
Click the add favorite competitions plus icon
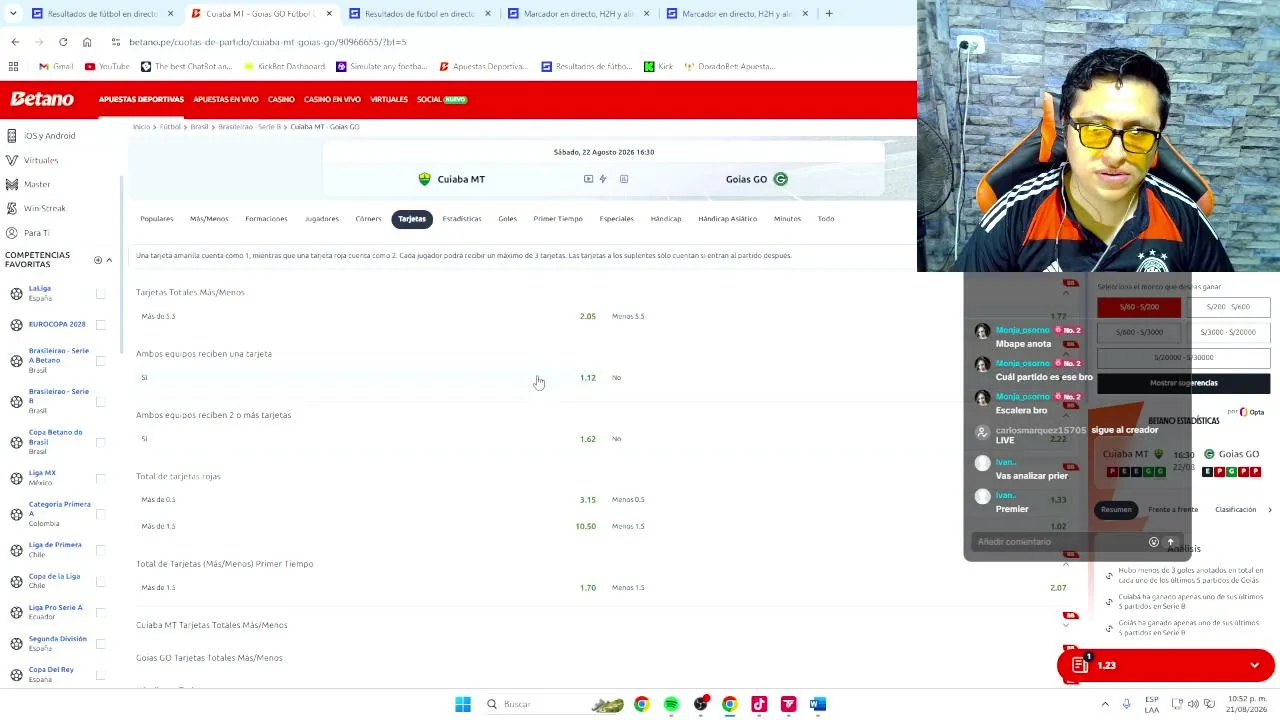click(98, 260)
